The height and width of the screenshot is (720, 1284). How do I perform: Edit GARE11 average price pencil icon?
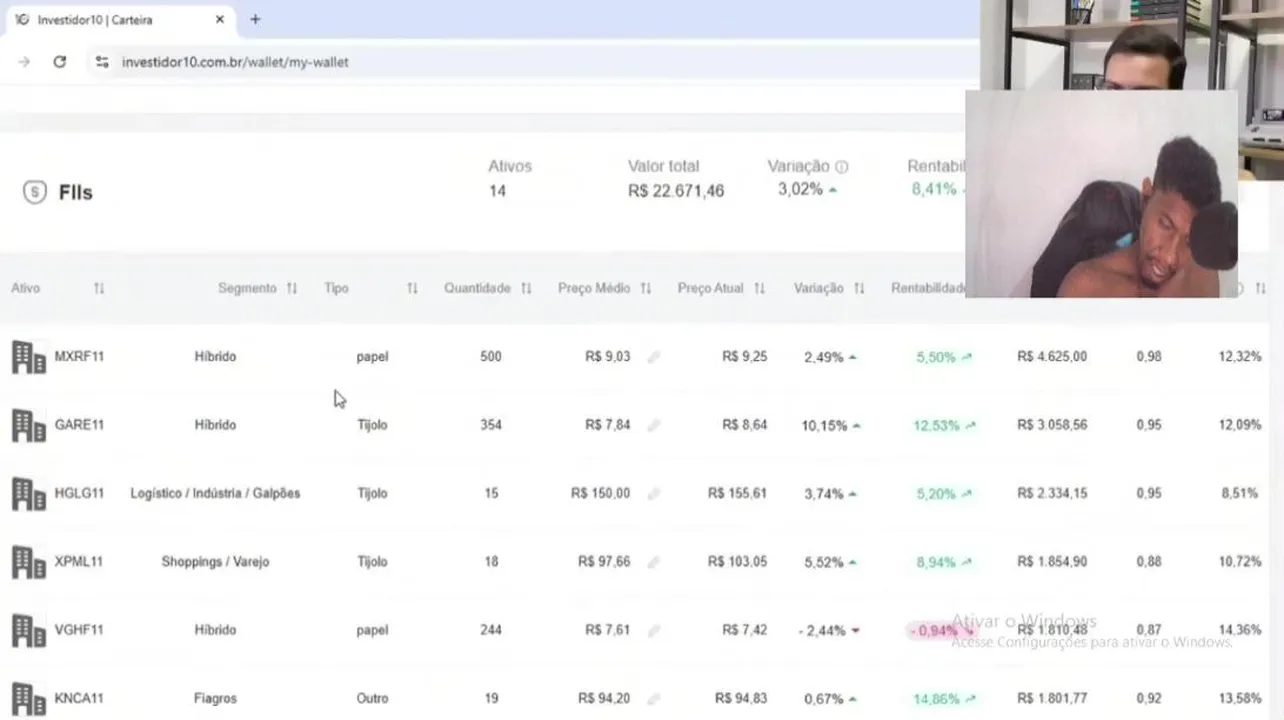653,425
